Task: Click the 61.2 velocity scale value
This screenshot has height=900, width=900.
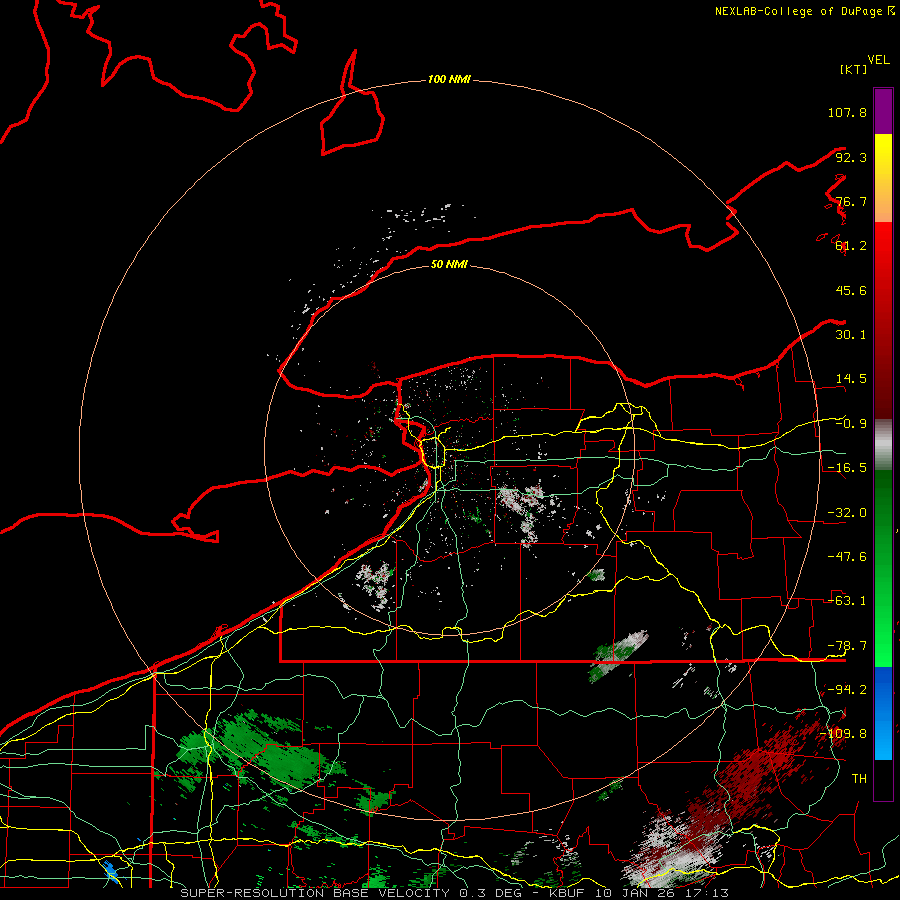Action: pyautogui.click(x=851, y=246)
